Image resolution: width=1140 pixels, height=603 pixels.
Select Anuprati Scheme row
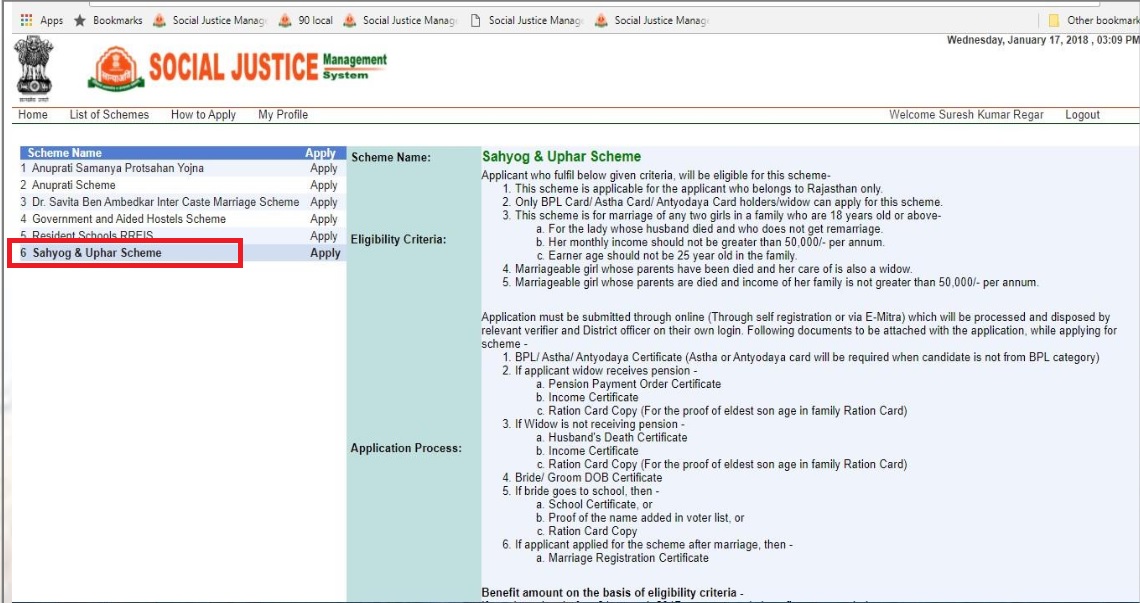[73, 185]
